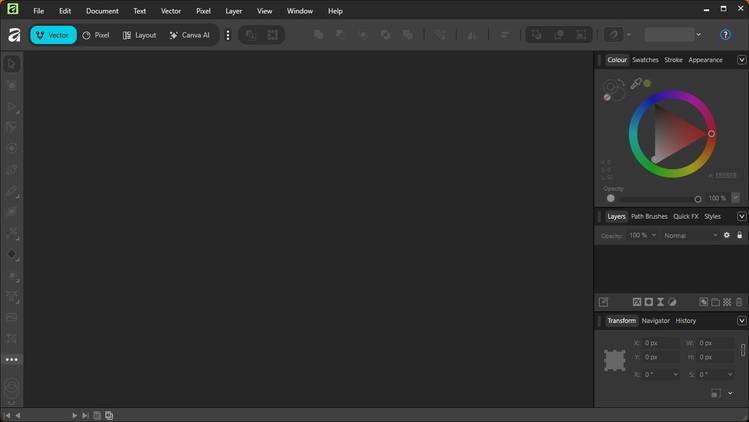The image size is (749, 422).
Task: Click the next page play arrow
Action: [74, 416]
